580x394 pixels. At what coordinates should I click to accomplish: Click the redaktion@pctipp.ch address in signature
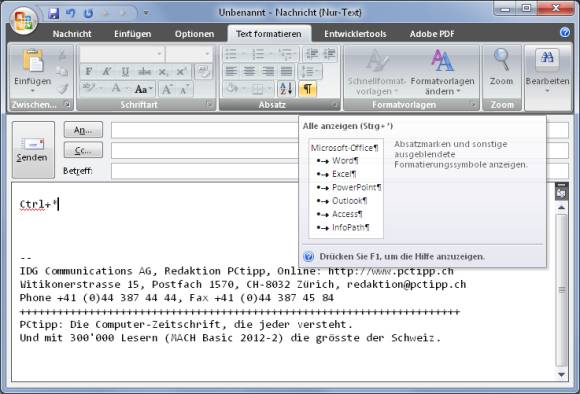point(406,284)
